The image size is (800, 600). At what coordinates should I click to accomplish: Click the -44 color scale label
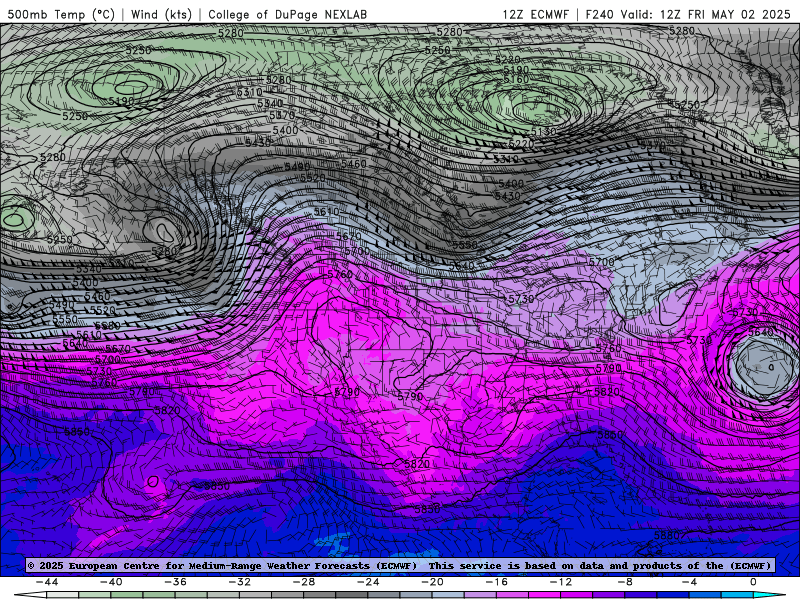click(x=47, y=582)
